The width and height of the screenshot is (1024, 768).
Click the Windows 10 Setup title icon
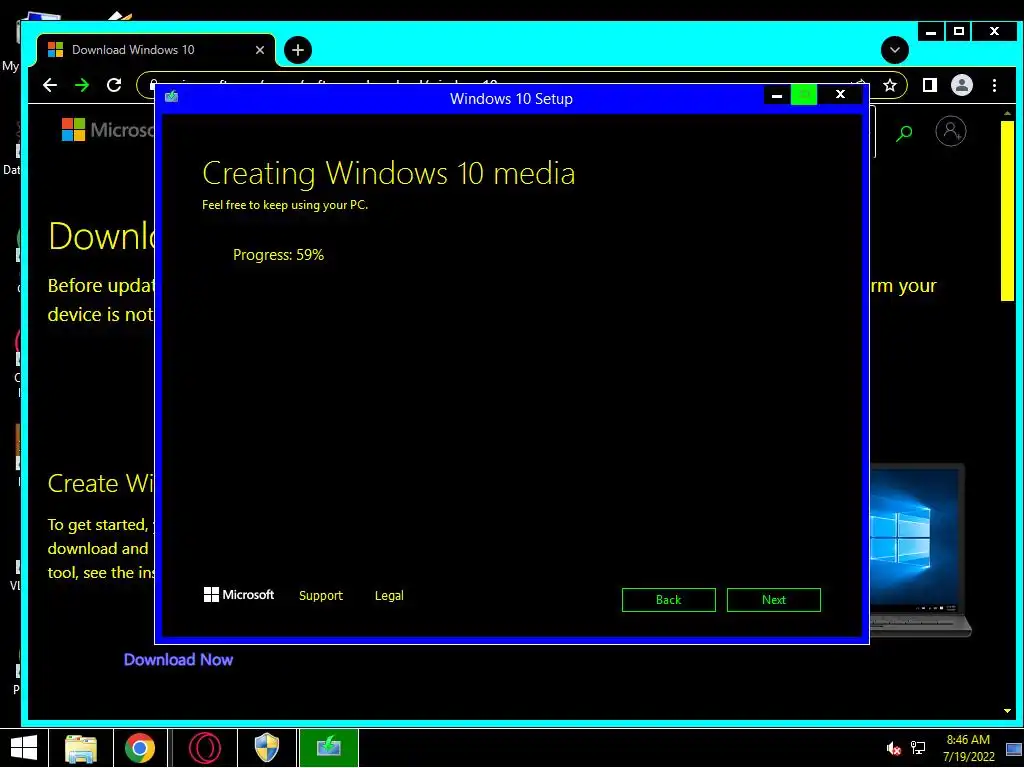tap(171, 97)
